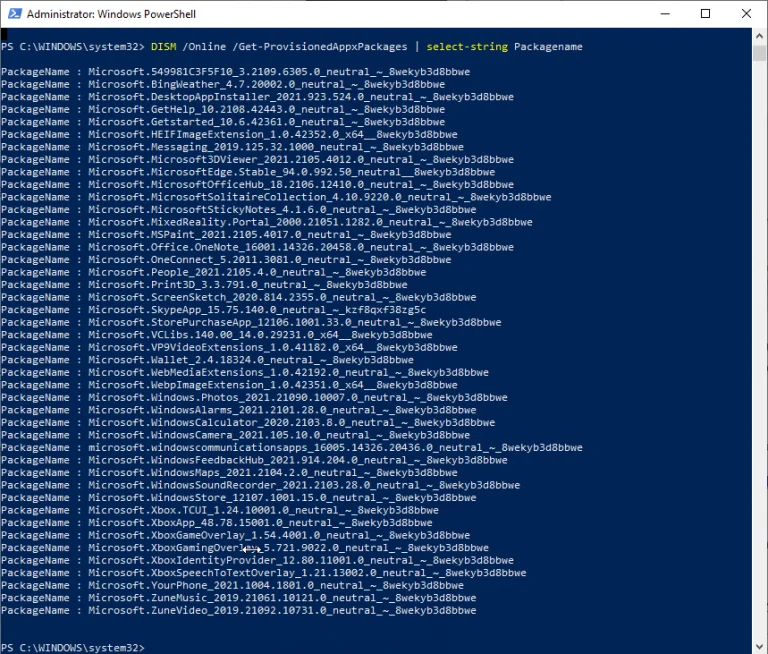Click the Microsoft.MicrosoftEdge.Stable package line
The height and width of the screenshot is (654, 768).
click(248, 172)
